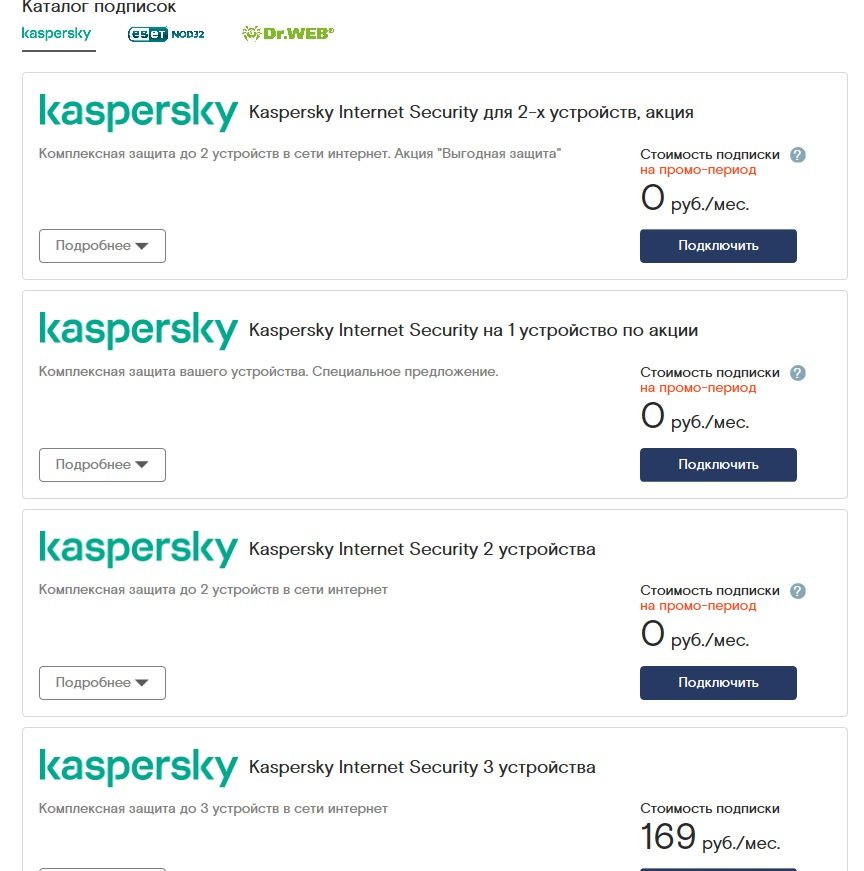The image size is (864, 871).
Task: Click Kaspersky logo in 1 устройство по акции card
Action: point(138,330)
